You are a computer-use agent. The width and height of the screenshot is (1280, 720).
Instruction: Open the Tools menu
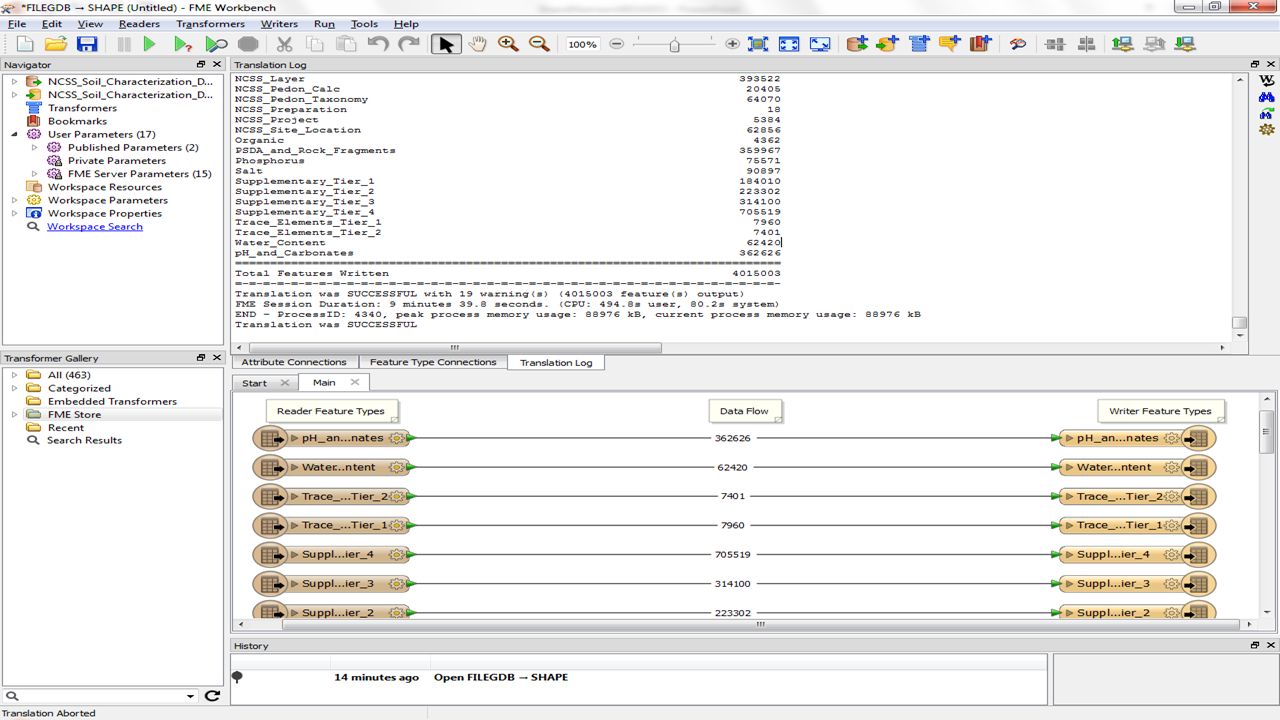364,23
